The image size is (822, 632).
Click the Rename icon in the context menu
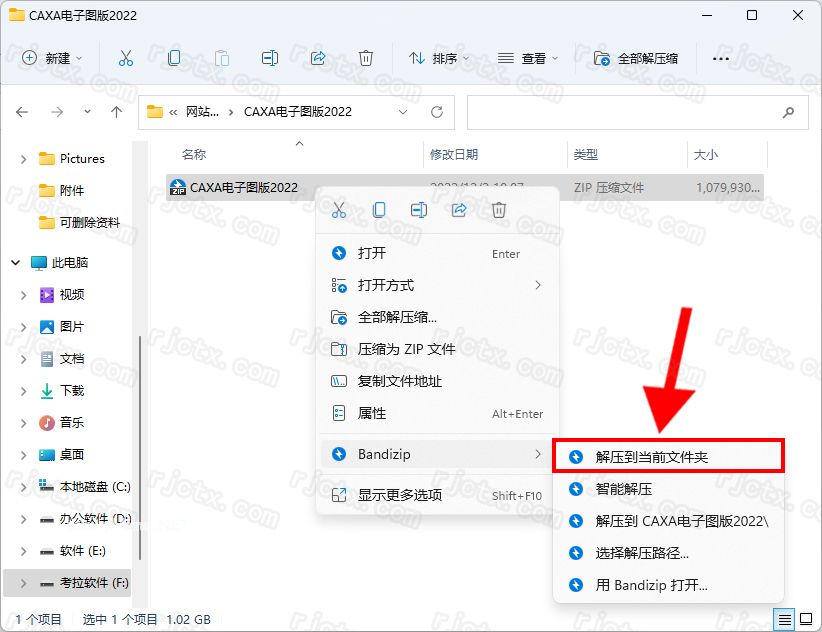(x=419, y=210)
